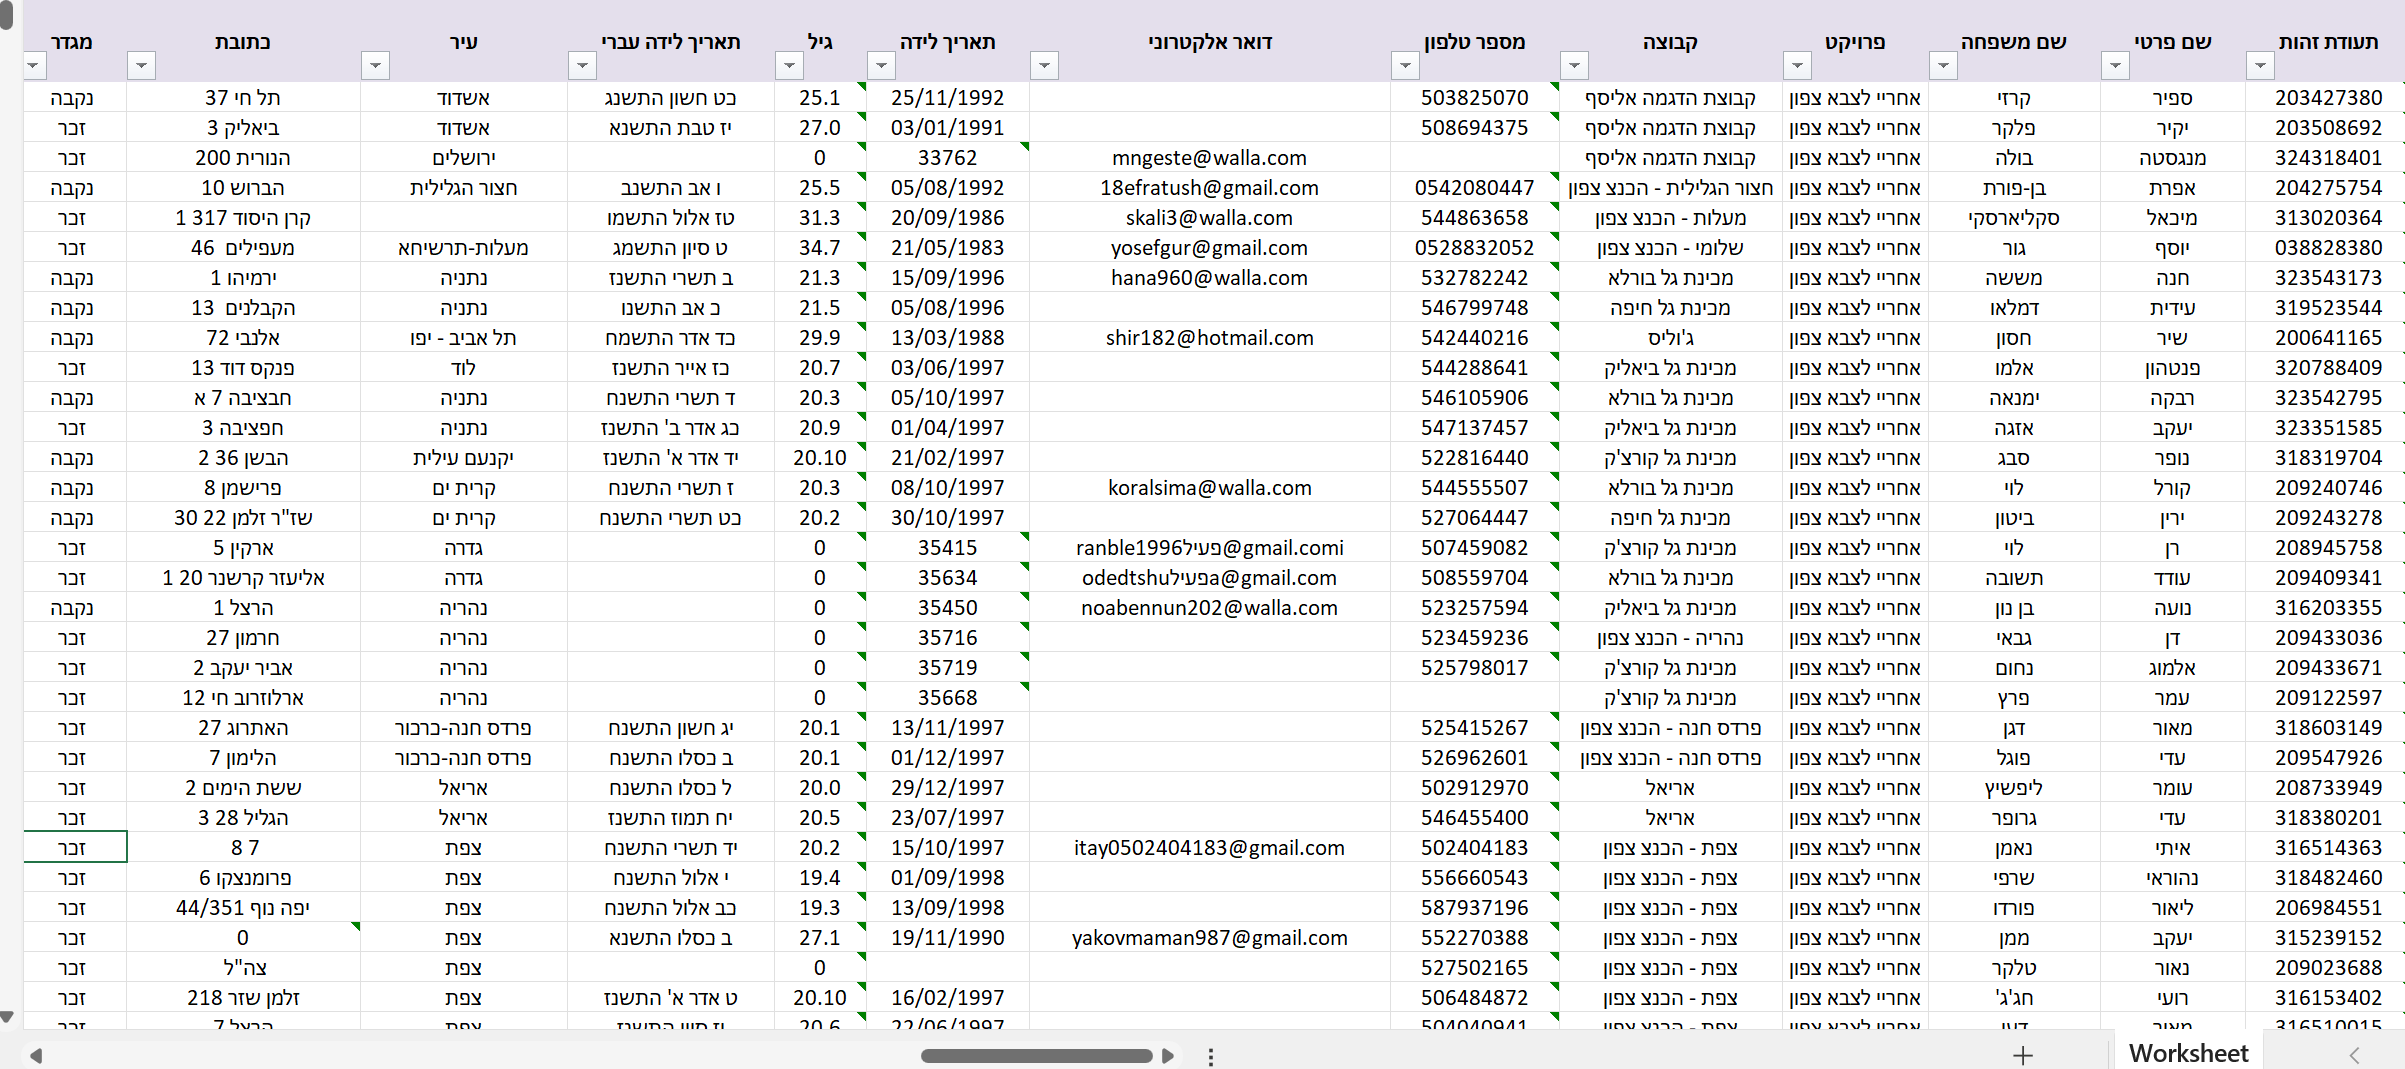Expand the שם משפחה filter dropdown
Screen dimensions: 2405x1069
click(1943, 66)
